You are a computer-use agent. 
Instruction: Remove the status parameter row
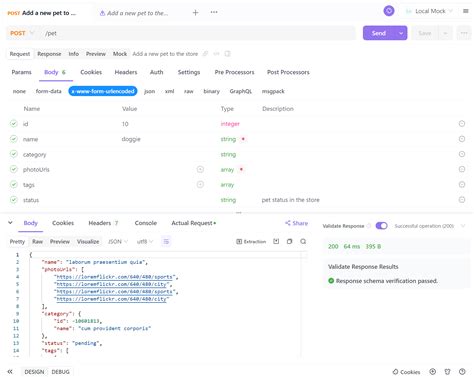tap(462, 200)
